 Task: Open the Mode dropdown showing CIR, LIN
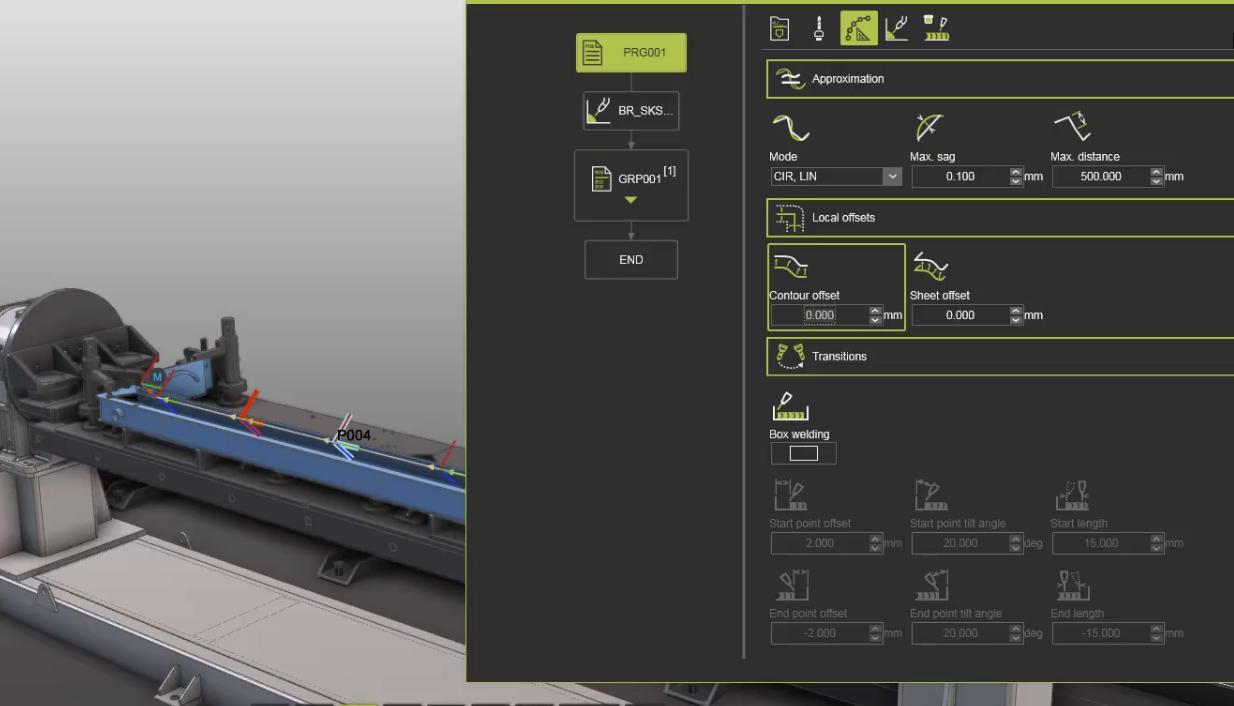[x=835, y=177]
